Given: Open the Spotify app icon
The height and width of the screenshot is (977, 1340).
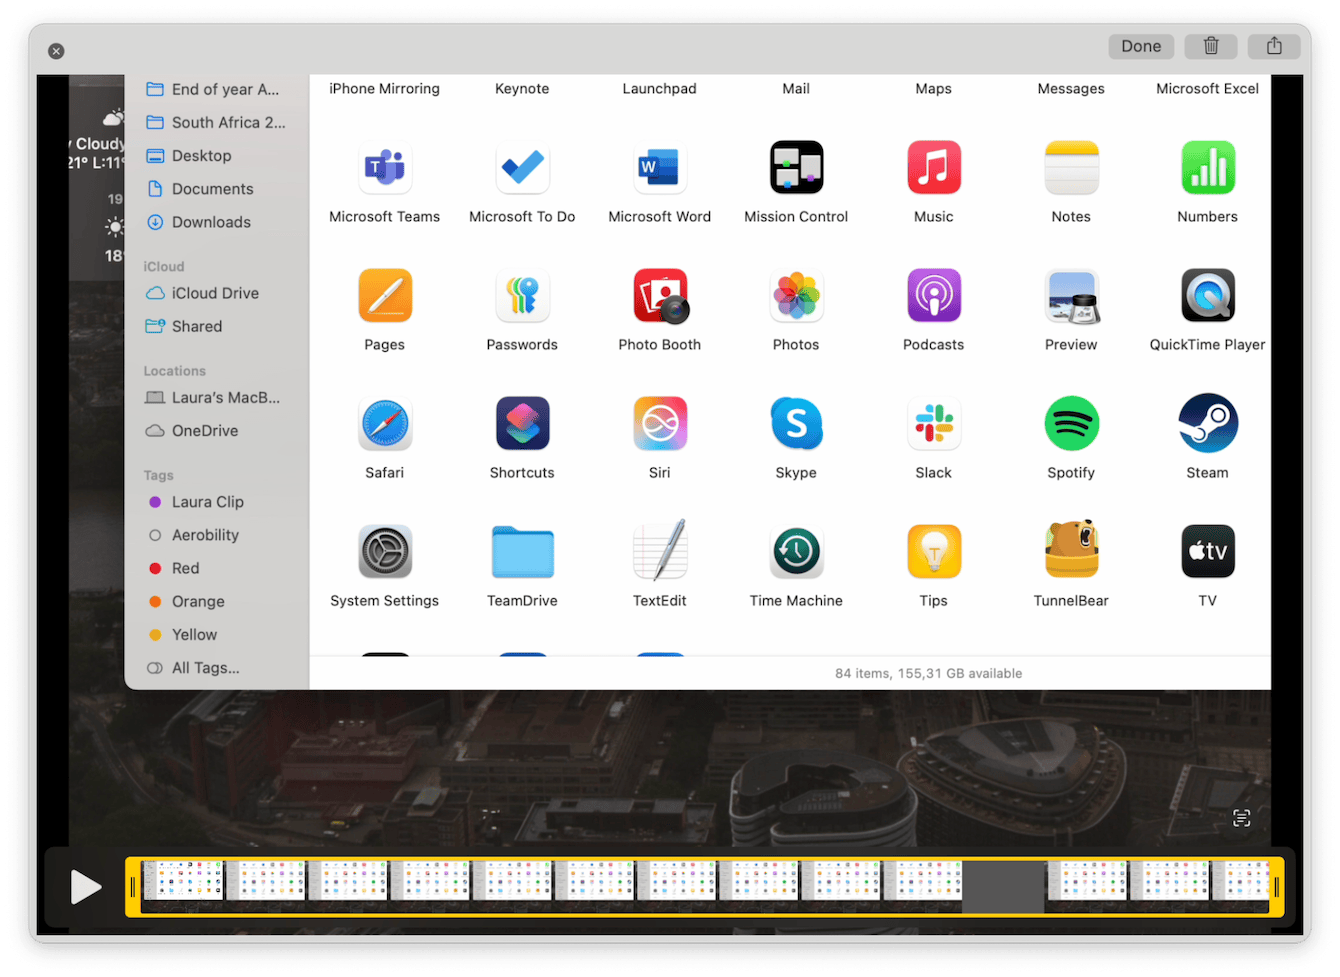Looking at the screenshot, I should click(1071, 423).
